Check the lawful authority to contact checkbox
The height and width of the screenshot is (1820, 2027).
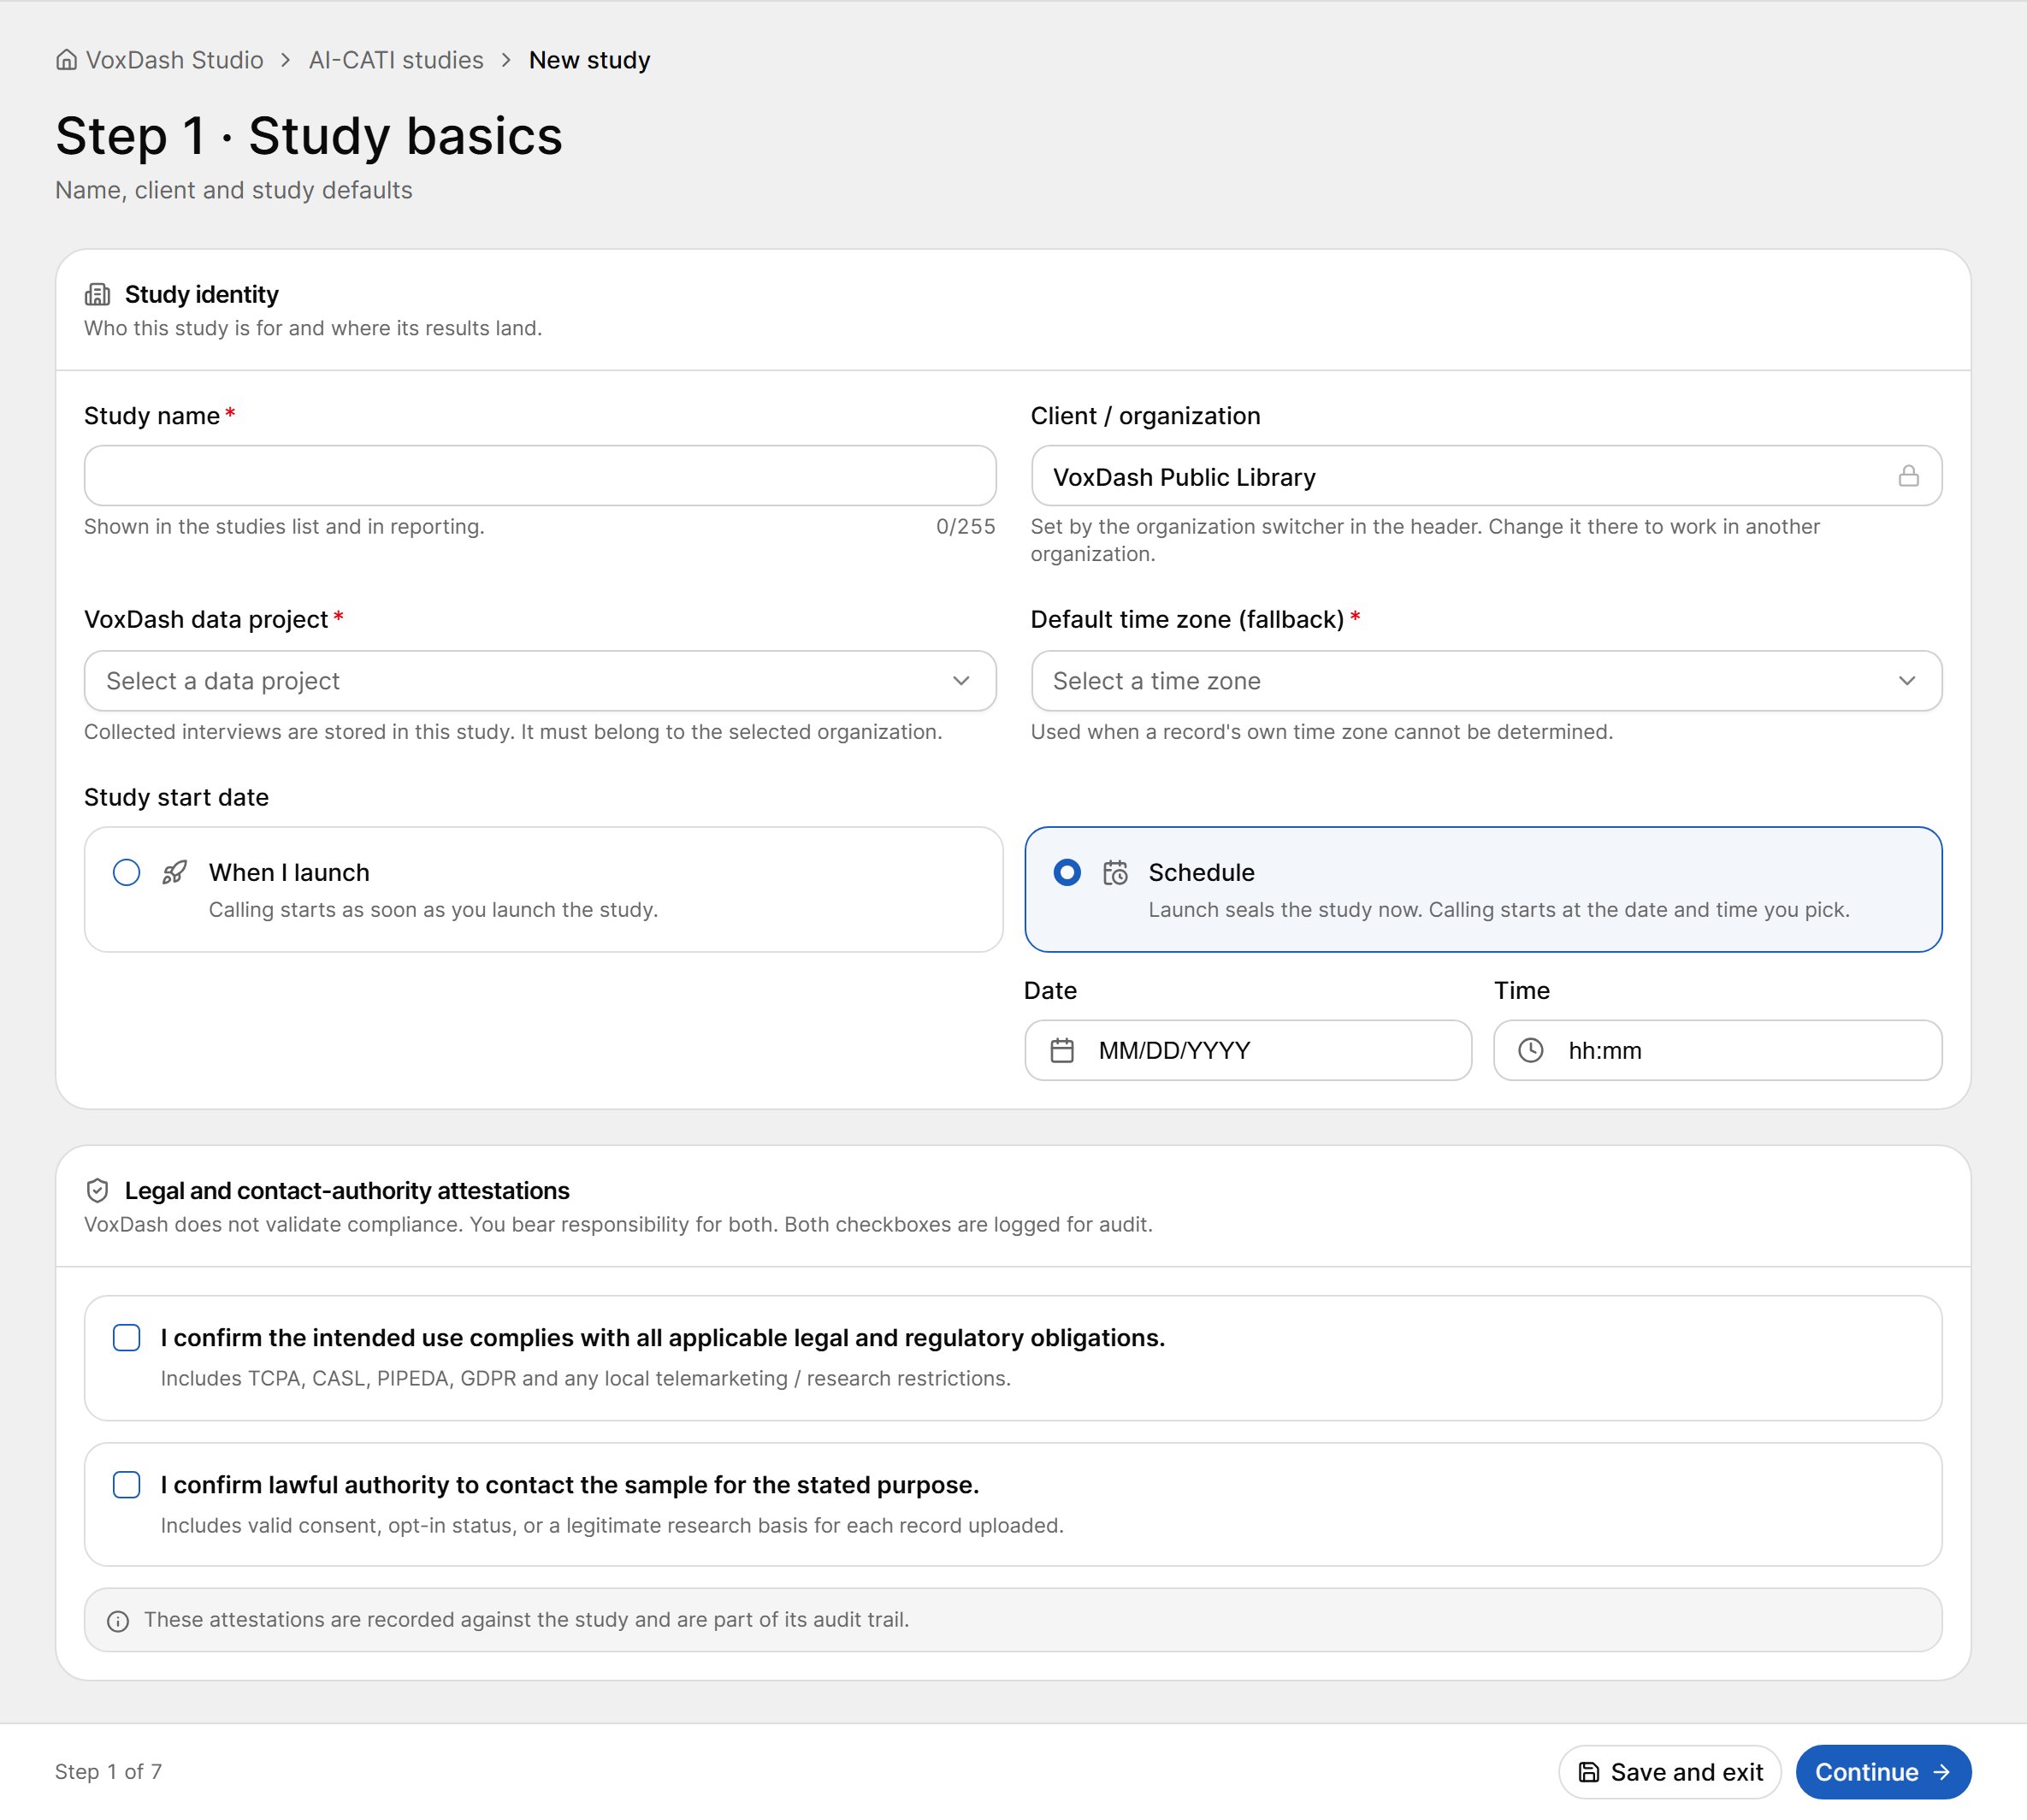pyautogui.click(x=127, y=1485)
